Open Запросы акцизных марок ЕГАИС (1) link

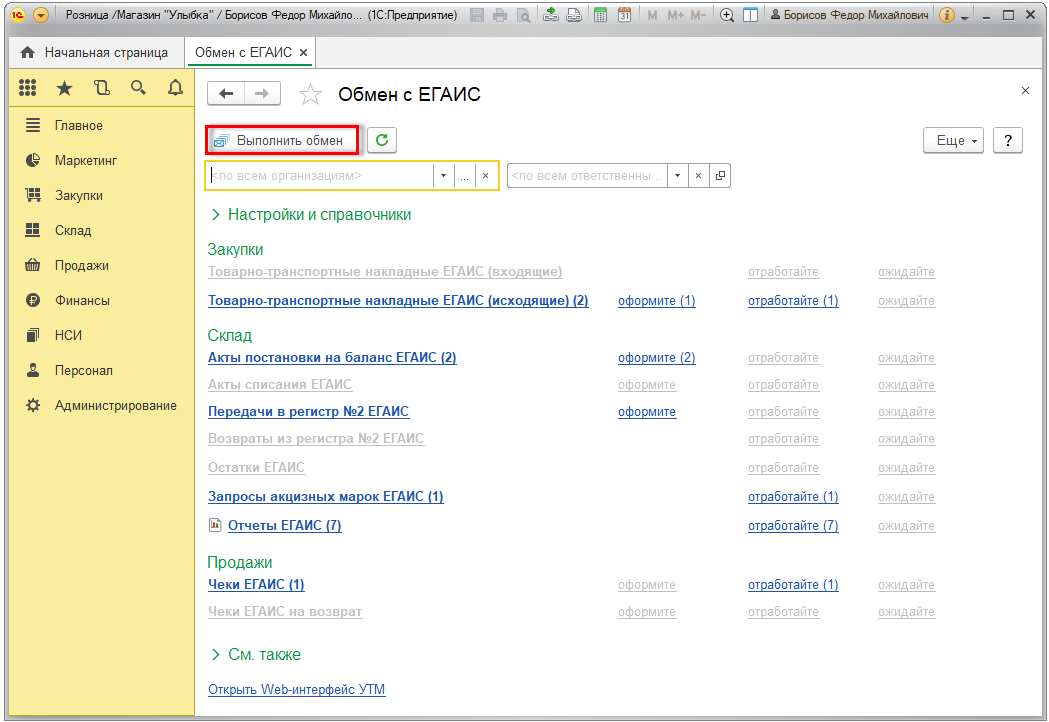(326, 497)
